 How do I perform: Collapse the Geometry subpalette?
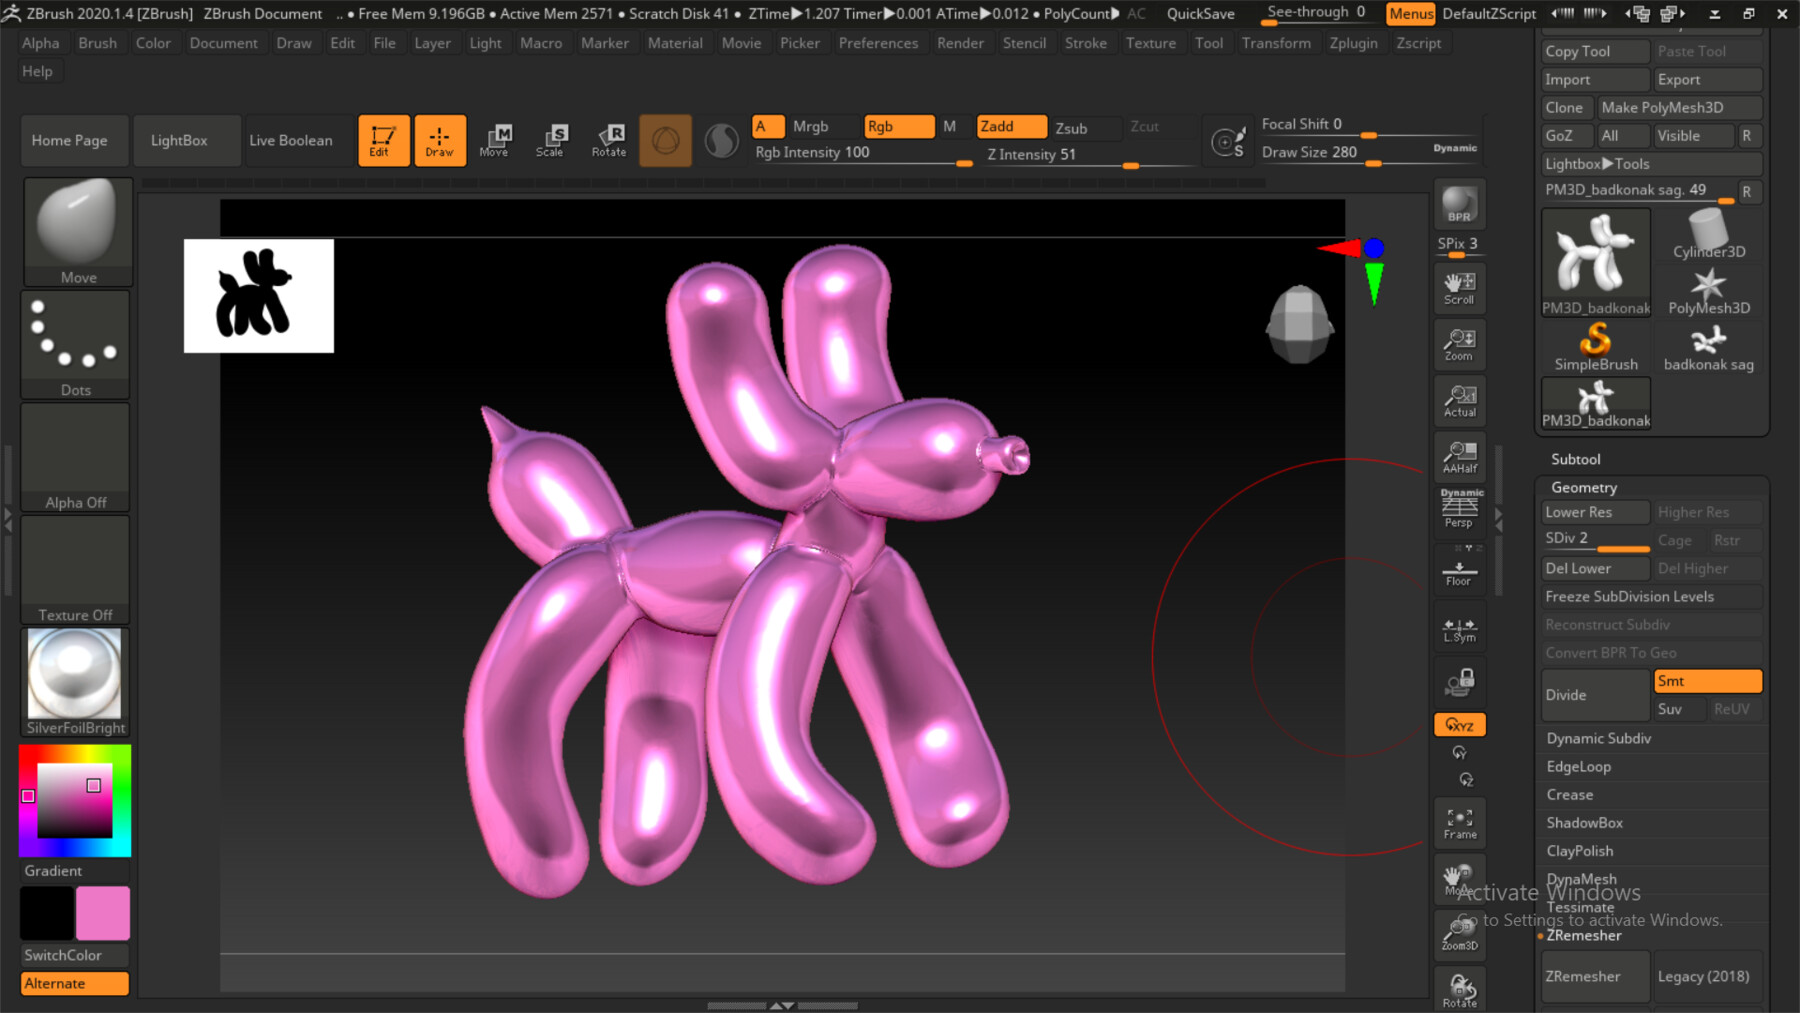tap(1583, 487)
